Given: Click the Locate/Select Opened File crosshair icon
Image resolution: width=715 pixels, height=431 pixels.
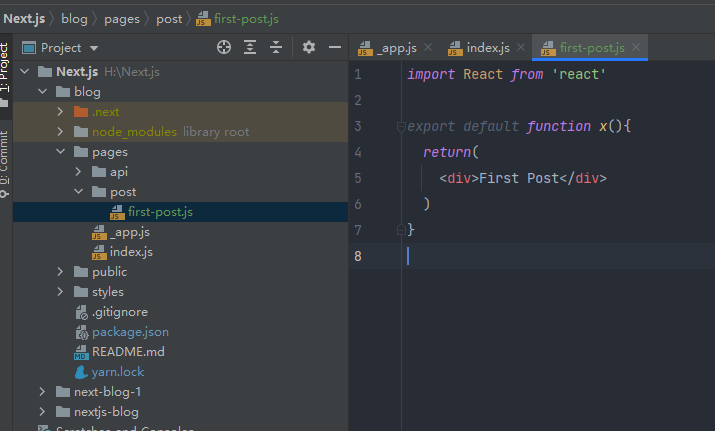Looking at the screenshot, I should pos(224,47).
